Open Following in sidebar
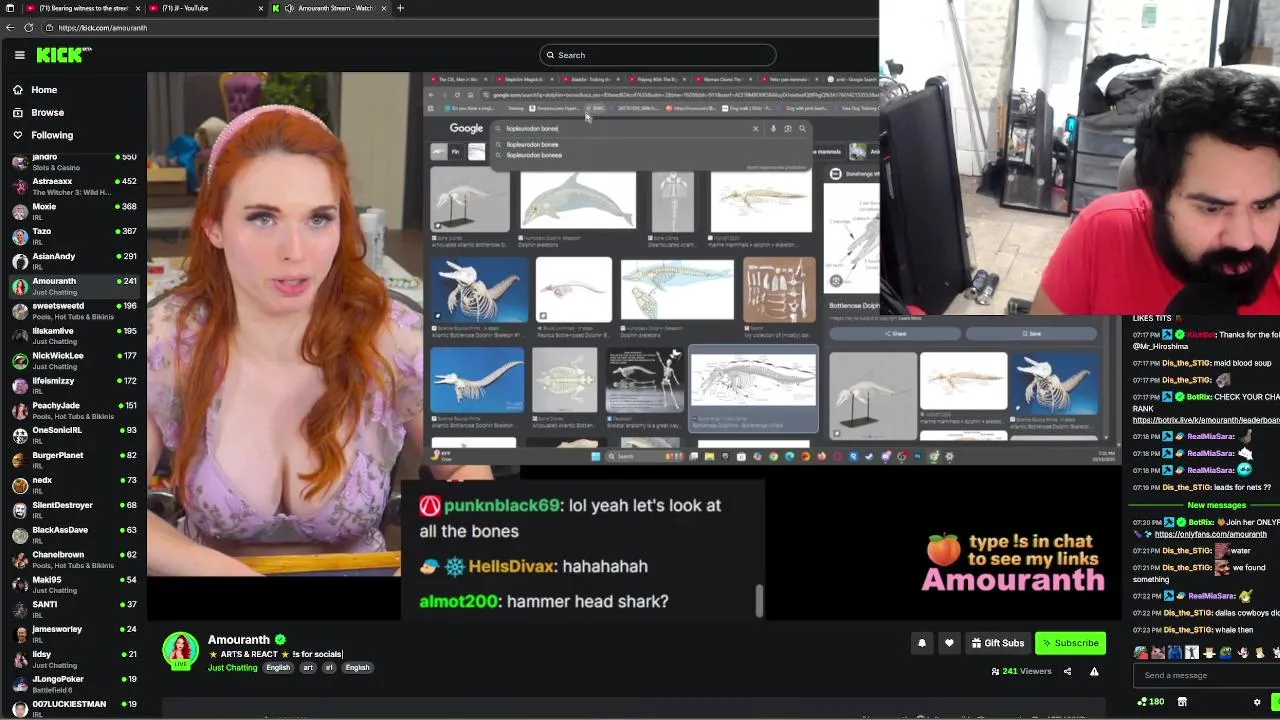This screenshot has height=720, width=1280. pyautogui.click(x=52, y=135)
